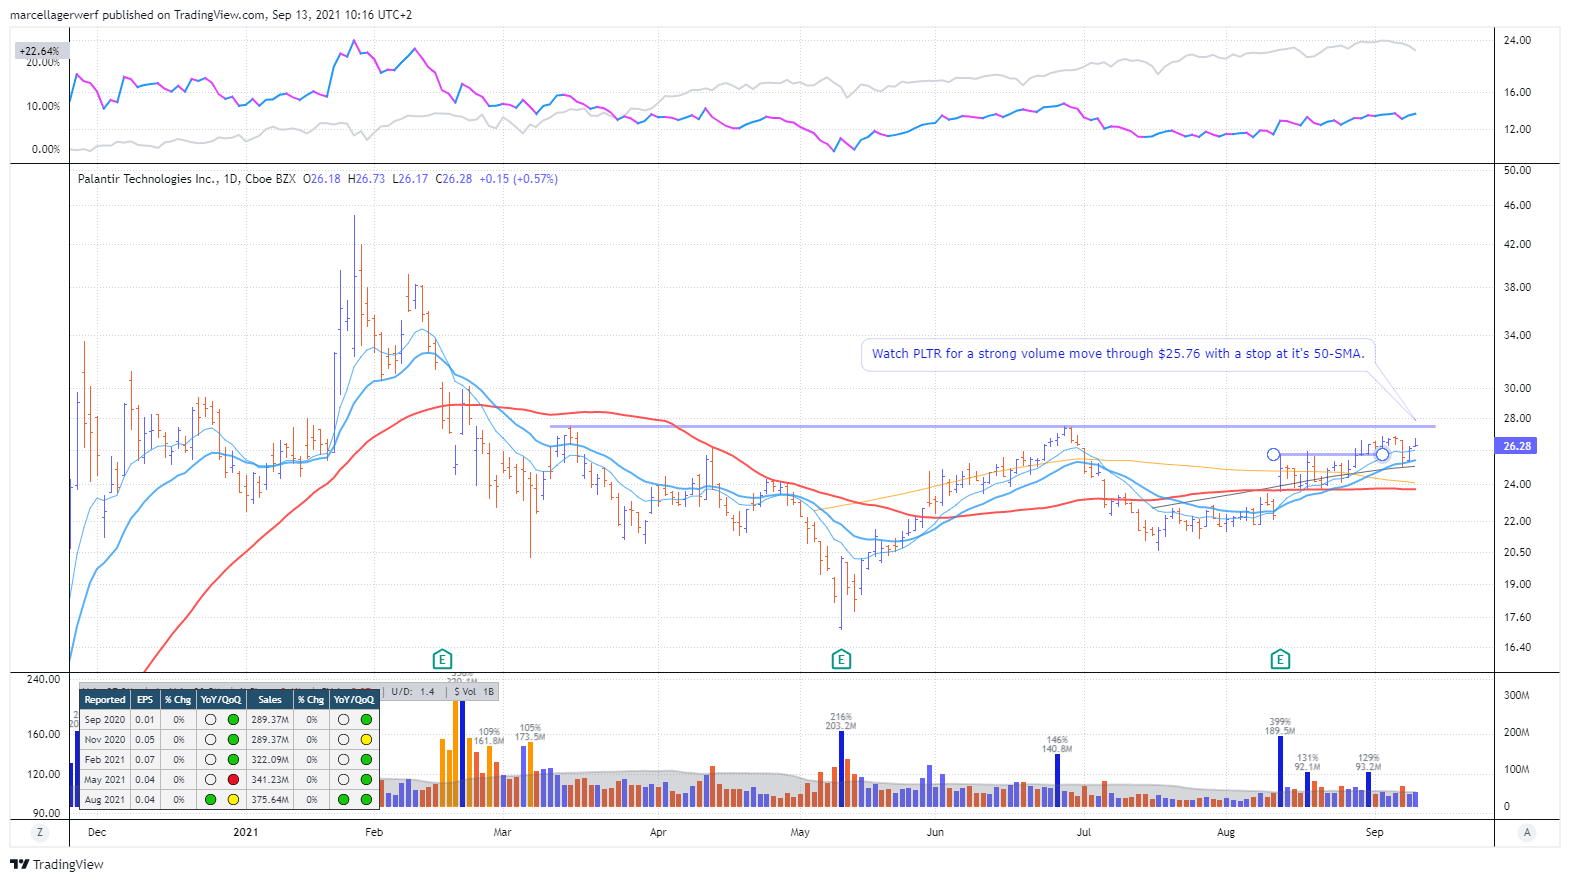Image resolution: width=1570 pixels, height=882 pixels.
Task: Click the Z timezone button on the time axis
Action: point(40,832)
